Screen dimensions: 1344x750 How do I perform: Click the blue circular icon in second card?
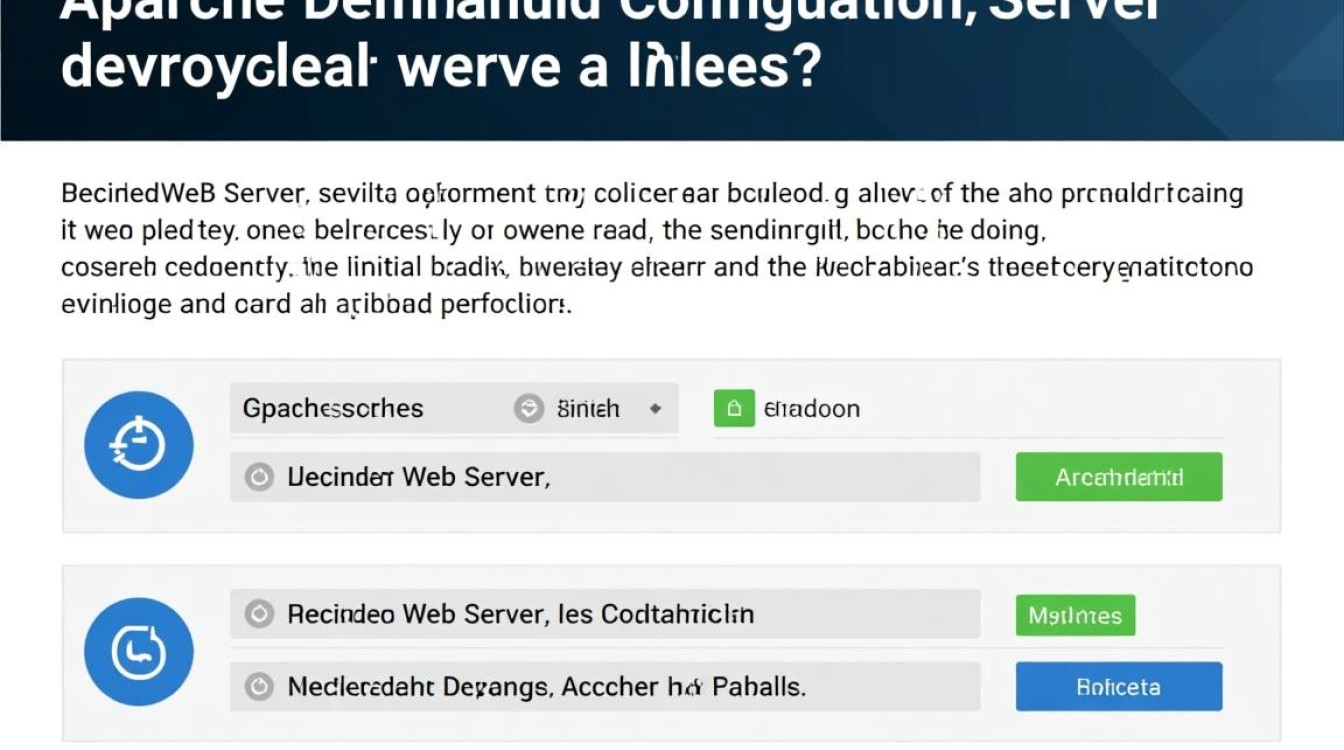138,652
